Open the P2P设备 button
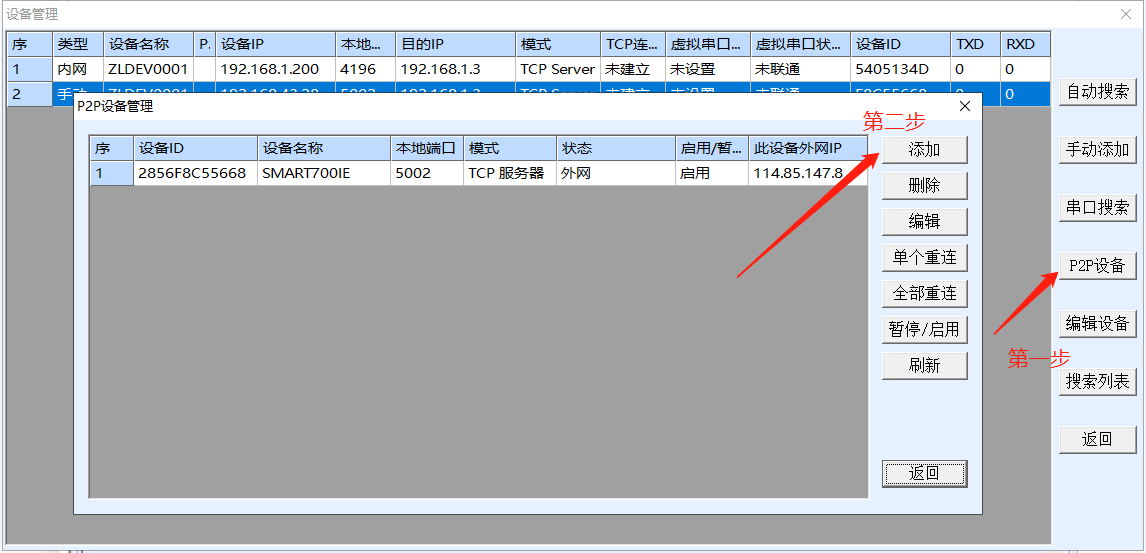The image size is (1146, 553). click(1097, 266)
